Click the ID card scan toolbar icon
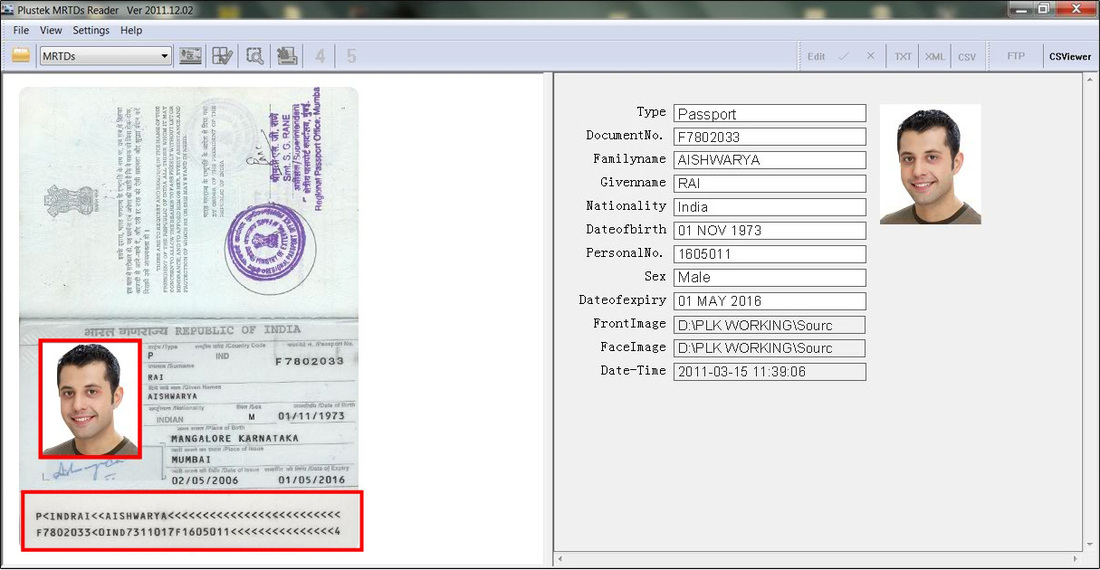1100x570 pixels. click(x=190, y=56)
